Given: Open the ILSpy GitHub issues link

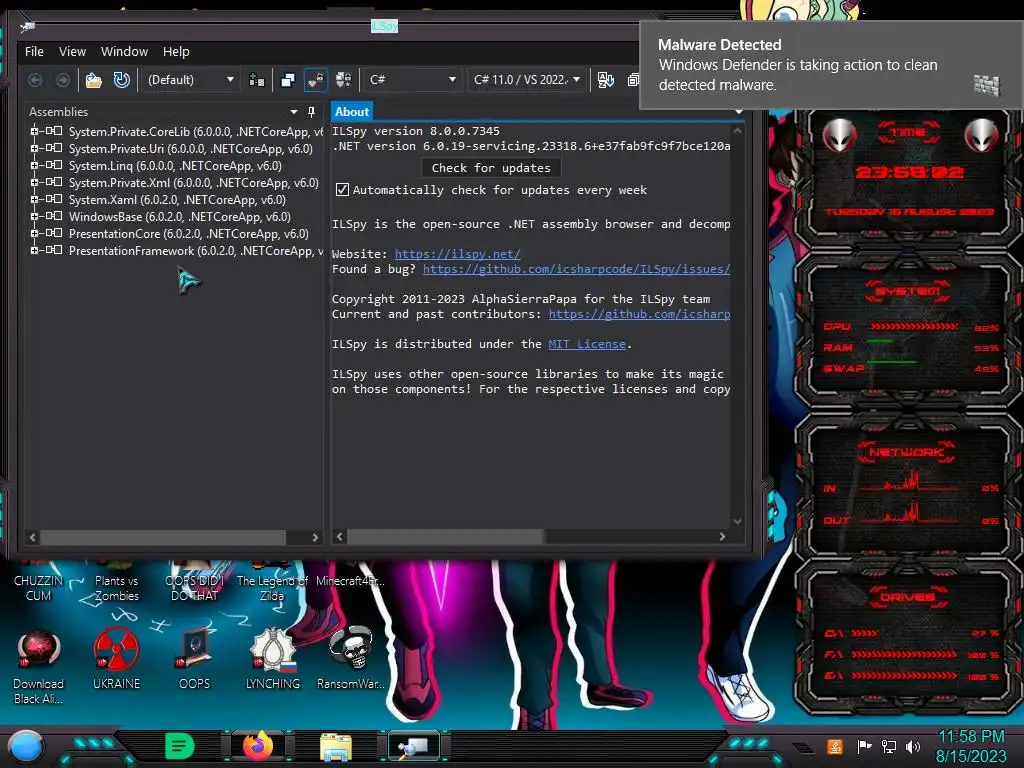Looking at the screenshot, I should pyautogui.click(x=577, y=269).
